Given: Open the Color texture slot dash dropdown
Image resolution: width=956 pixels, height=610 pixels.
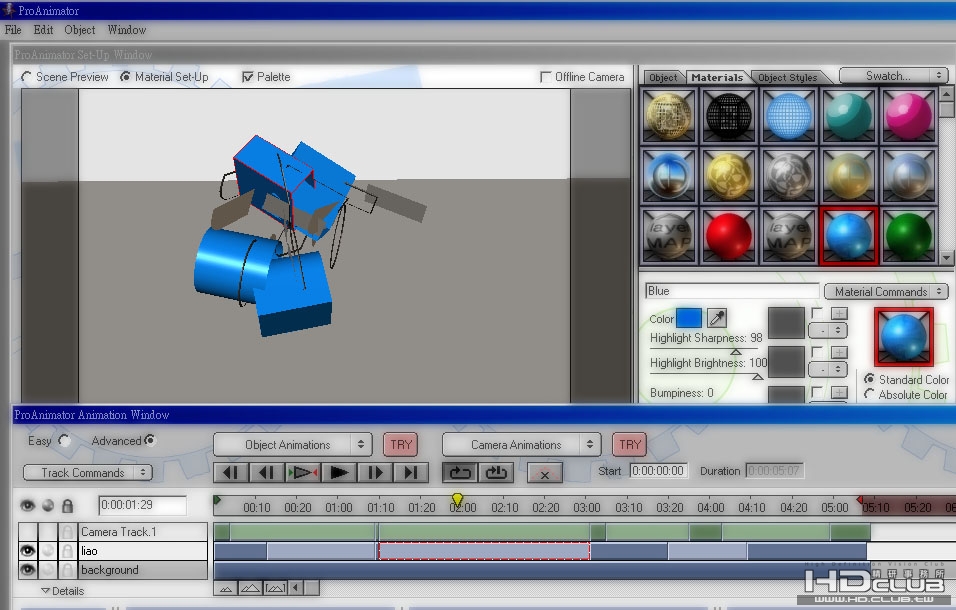Looking at the screenshot, I should [829, 330].
